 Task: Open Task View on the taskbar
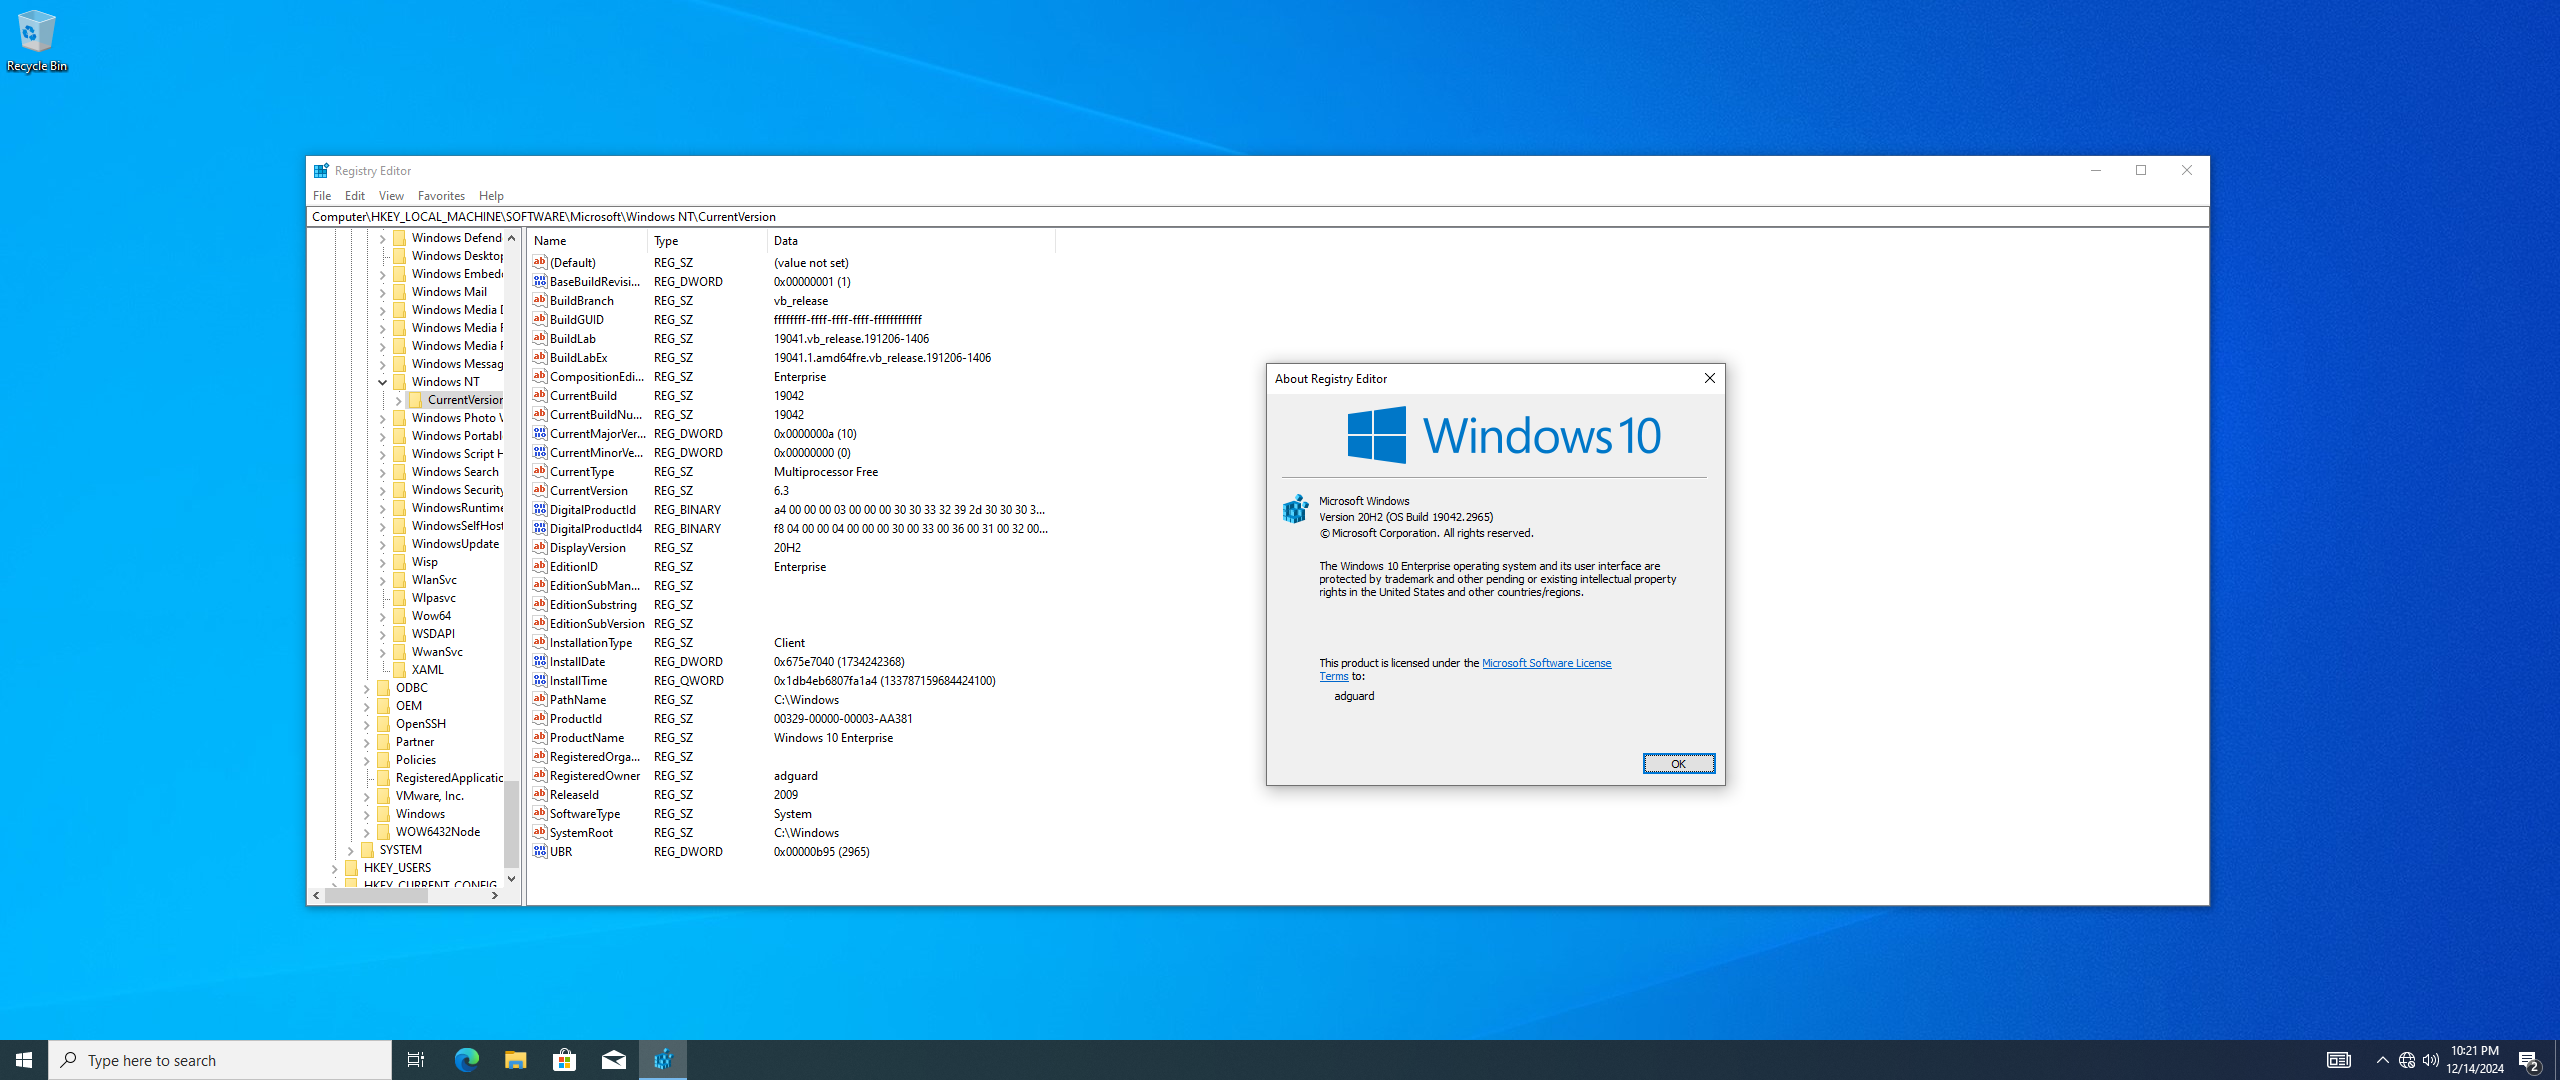(416, 1060)
